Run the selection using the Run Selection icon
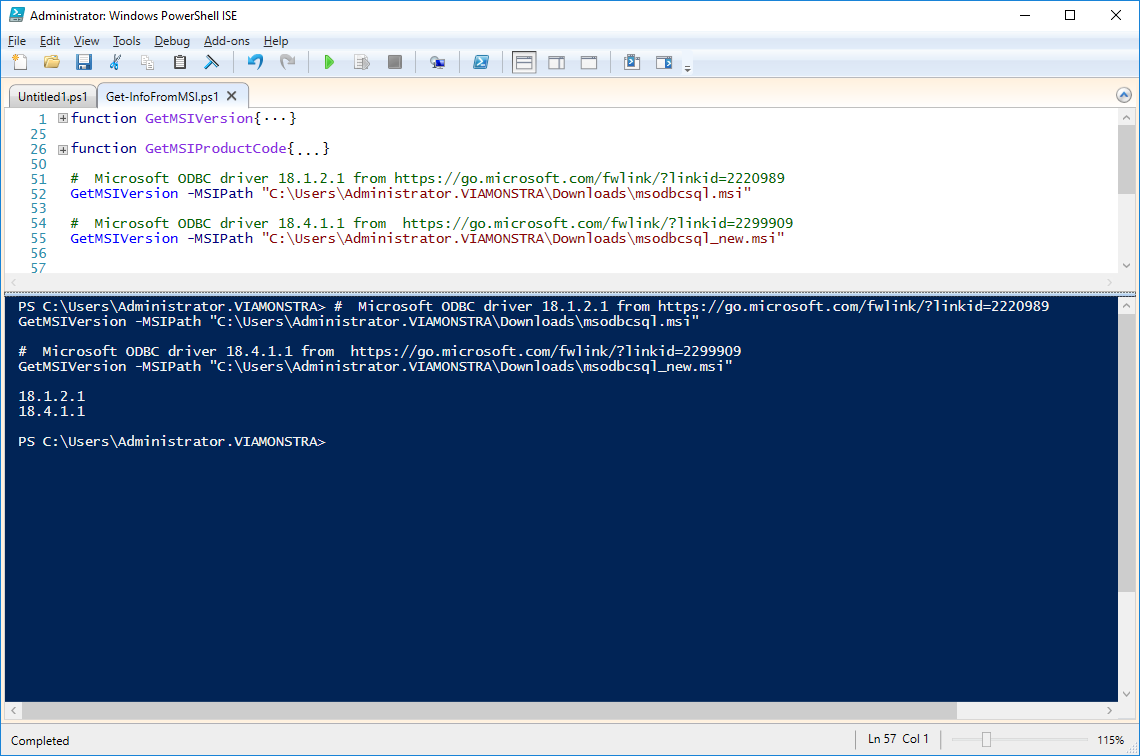The height and width of the screenshot is (756, 1140). [361, 63]
